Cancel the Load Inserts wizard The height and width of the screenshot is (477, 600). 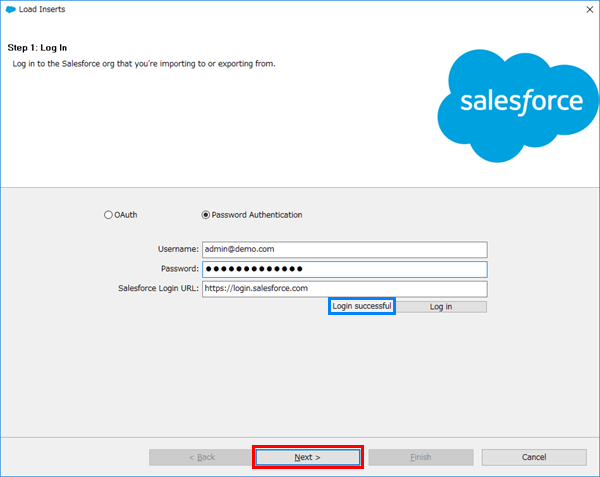coord(534,457)
